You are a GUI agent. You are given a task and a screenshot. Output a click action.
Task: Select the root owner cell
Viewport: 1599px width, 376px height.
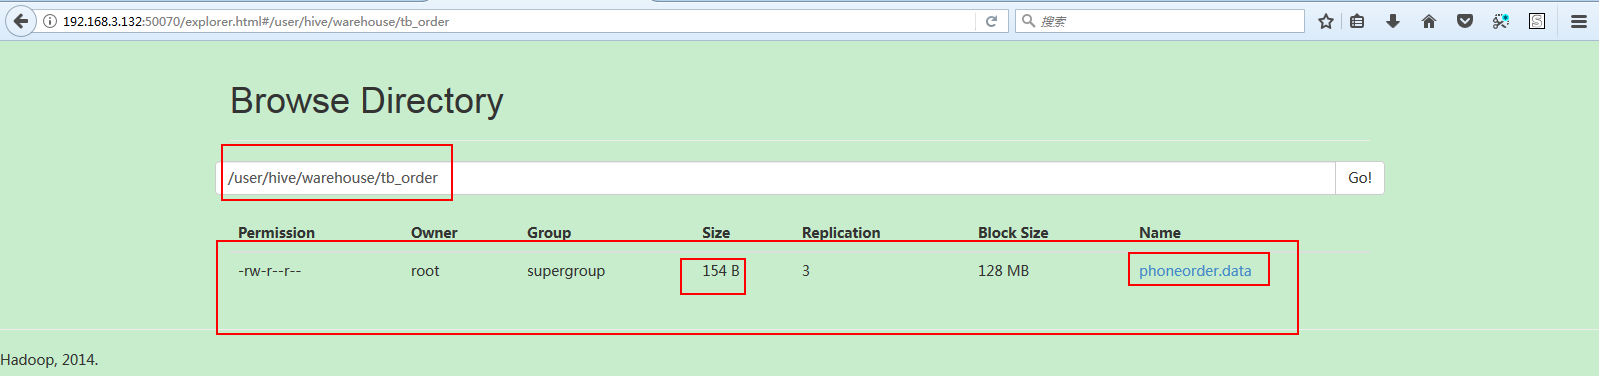[425, 271]
